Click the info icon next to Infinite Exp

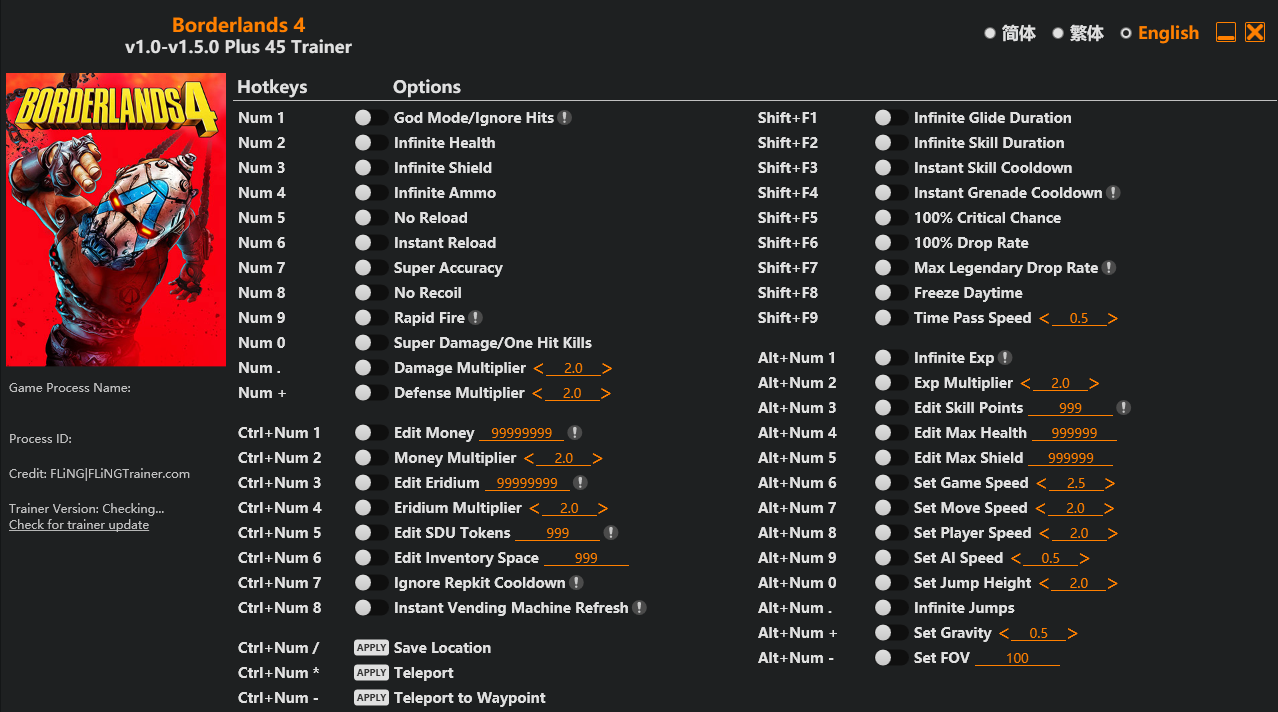tap(1005, 358)
